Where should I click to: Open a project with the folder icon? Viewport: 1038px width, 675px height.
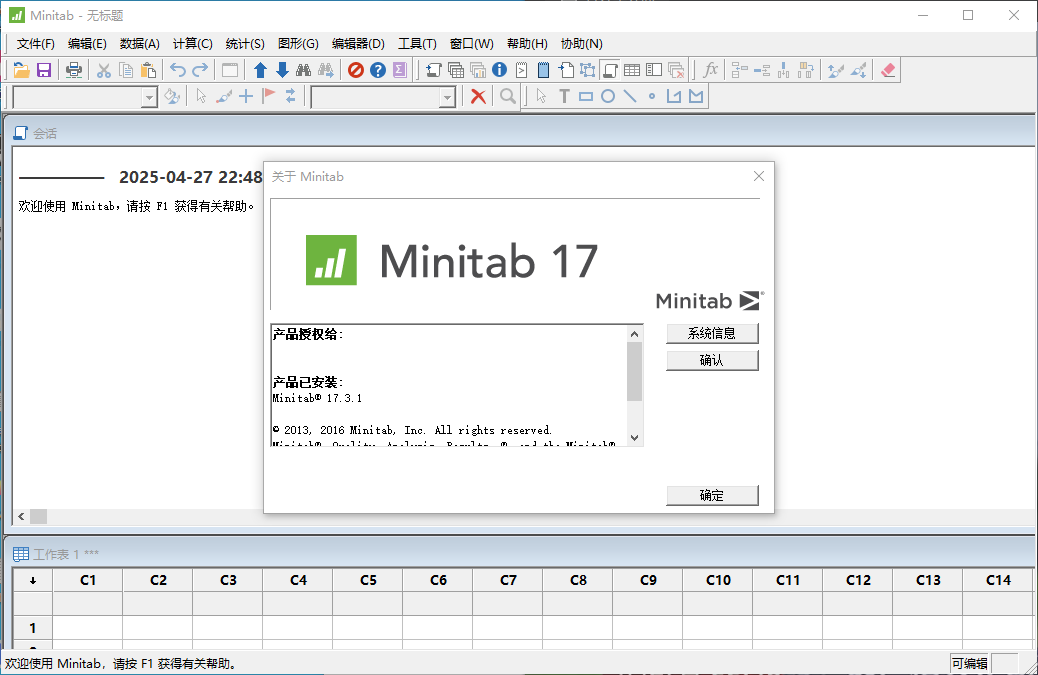tap(21, 70)
